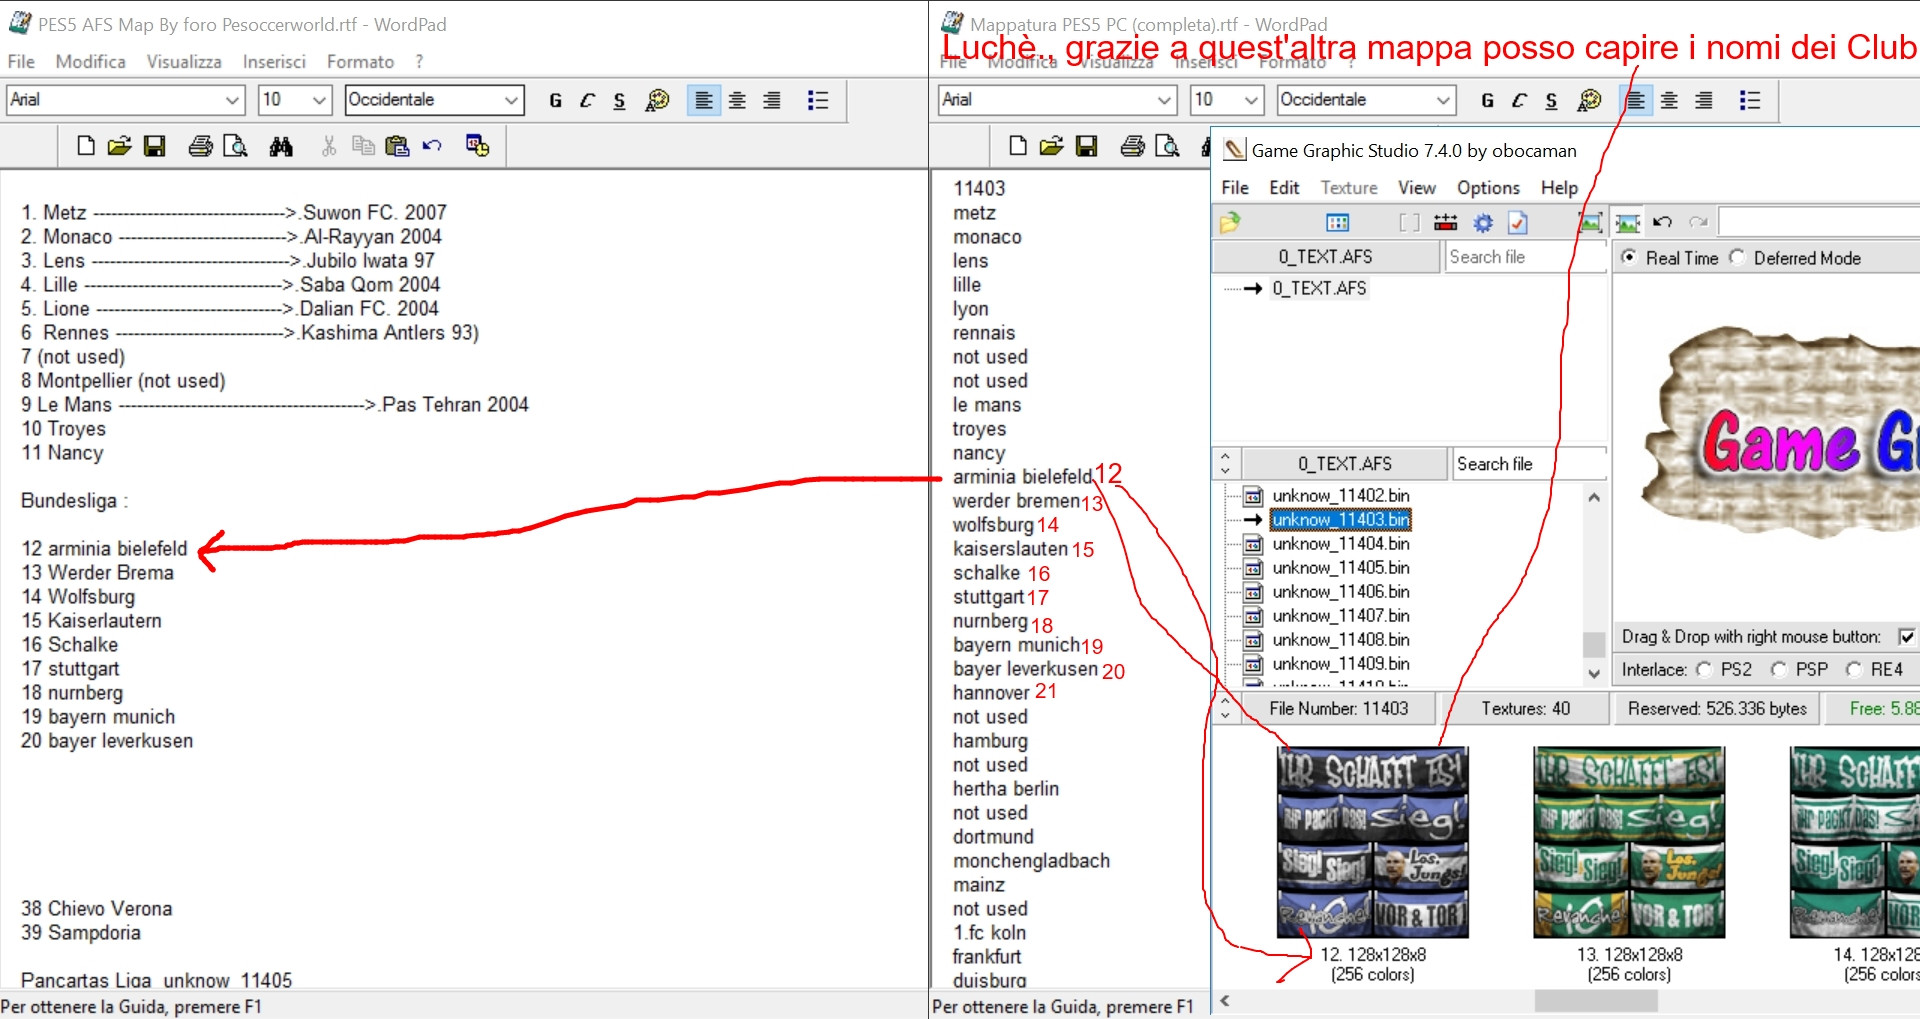Select unknow_11406.bin in the file list

click(1340, 592)
